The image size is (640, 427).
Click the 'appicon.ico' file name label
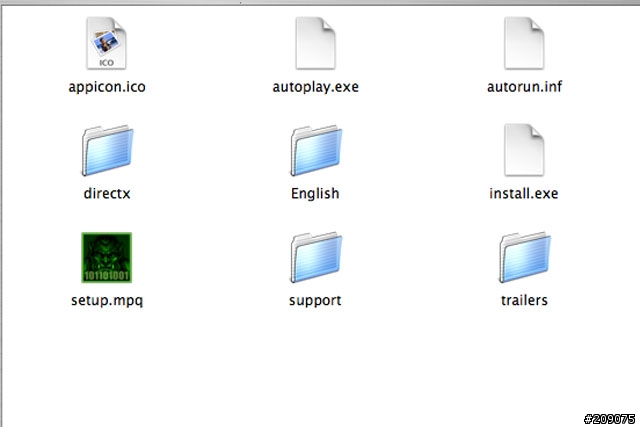click(107, 87)
